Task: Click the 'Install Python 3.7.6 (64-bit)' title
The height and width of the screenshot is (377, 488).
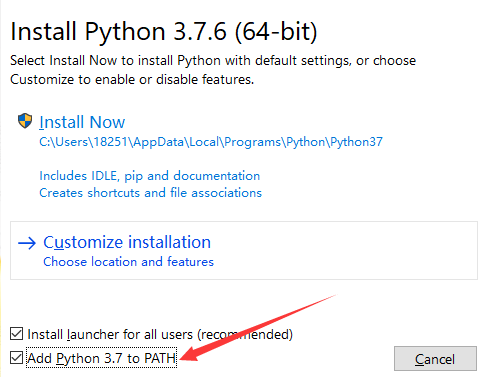Action: point(164,32)
